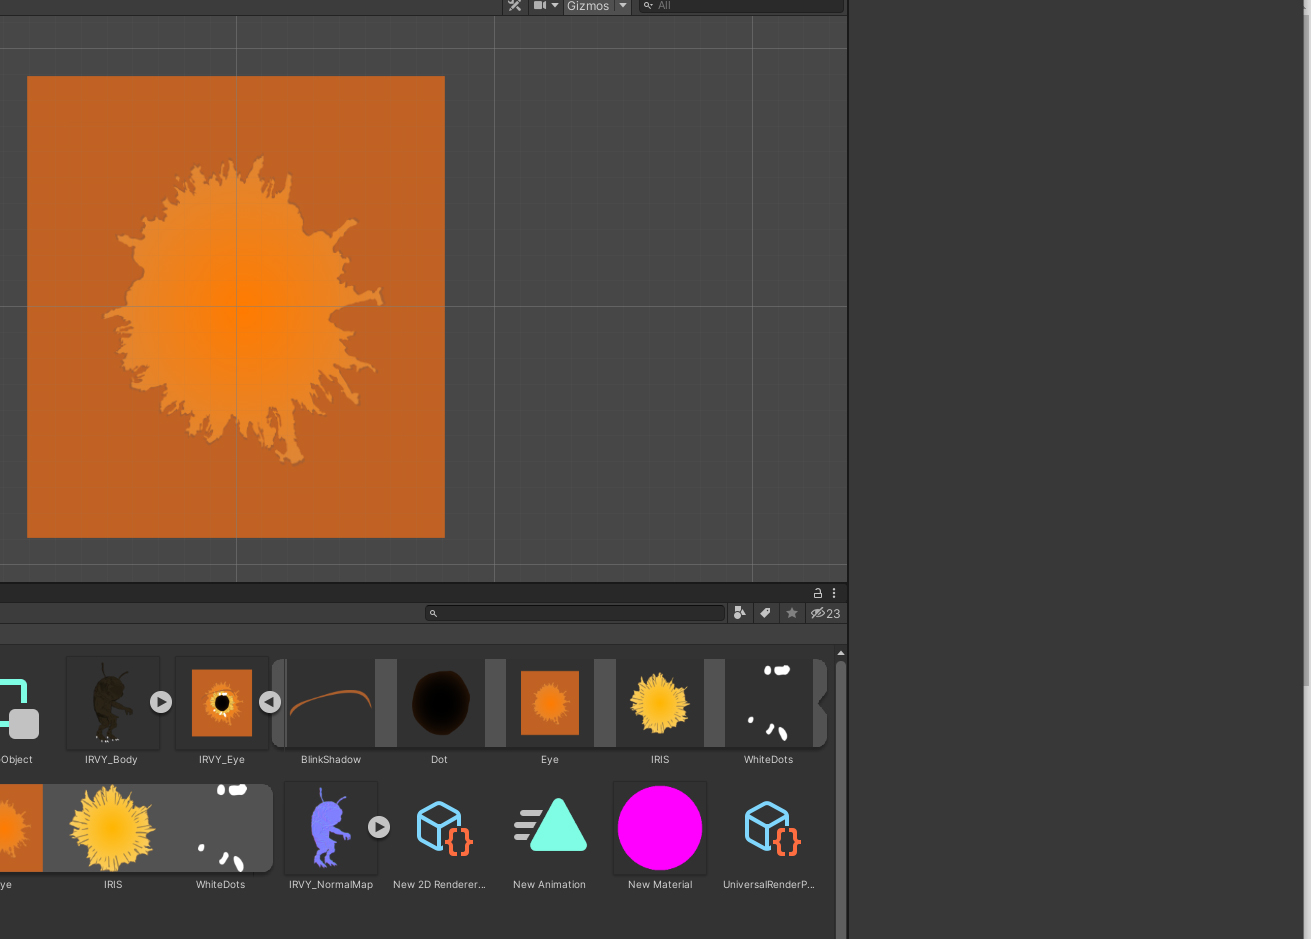The width and height of the screenshot is (1311, 939).
Task: Click the 'New Material' label text
Action: coord(660,885)
